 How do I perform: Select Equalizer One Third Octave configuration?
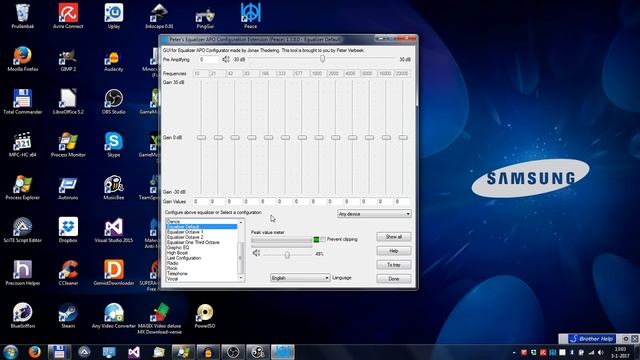tap(193, 242)
